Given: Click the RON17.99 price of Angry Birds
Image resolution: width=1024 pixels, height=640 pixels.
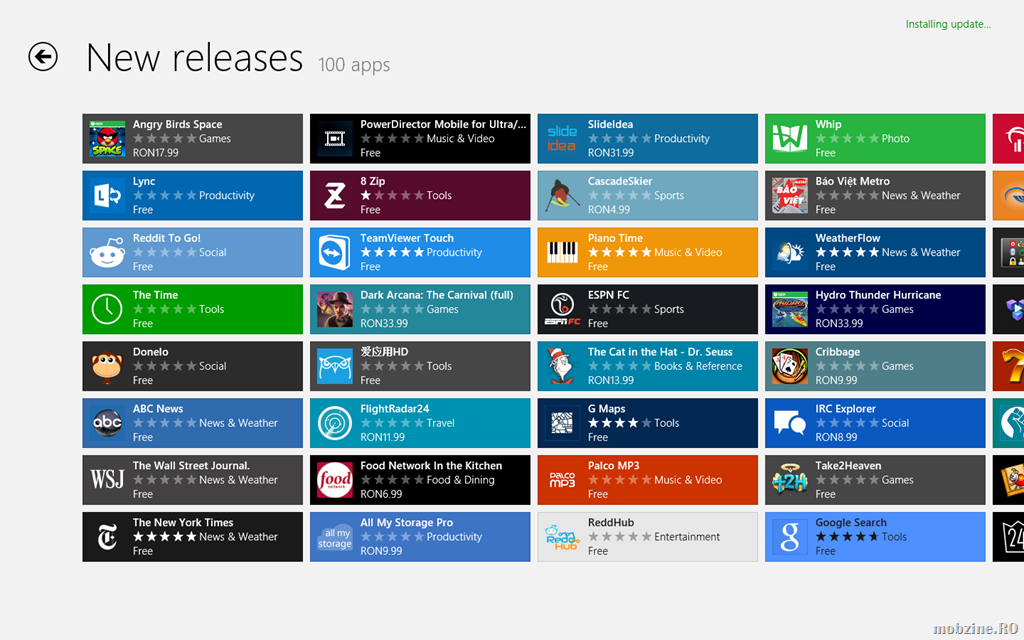Looking at the screenshot, I should [155, 153].
